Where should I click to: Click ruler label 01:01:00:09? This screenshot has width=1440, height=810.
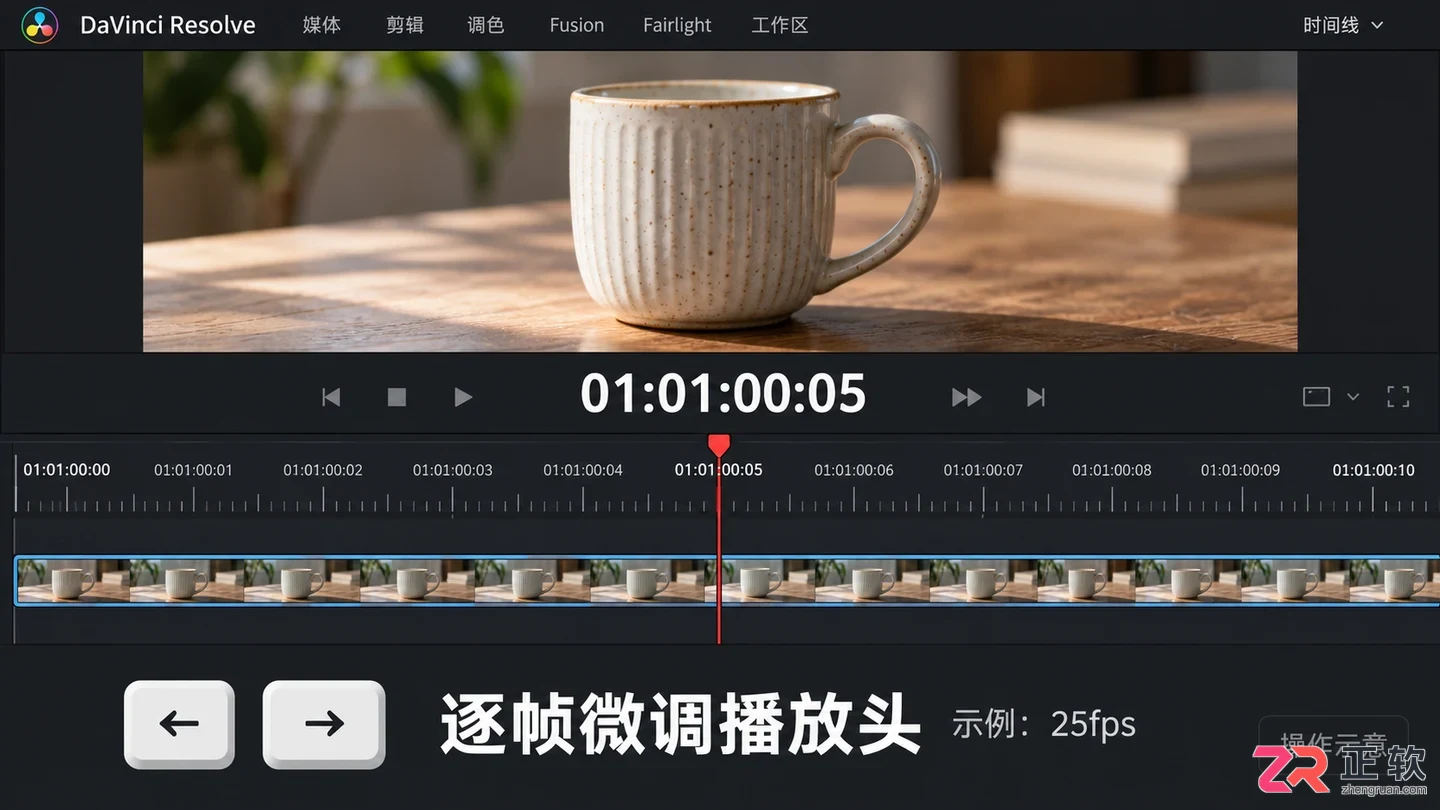point(1240,470)
